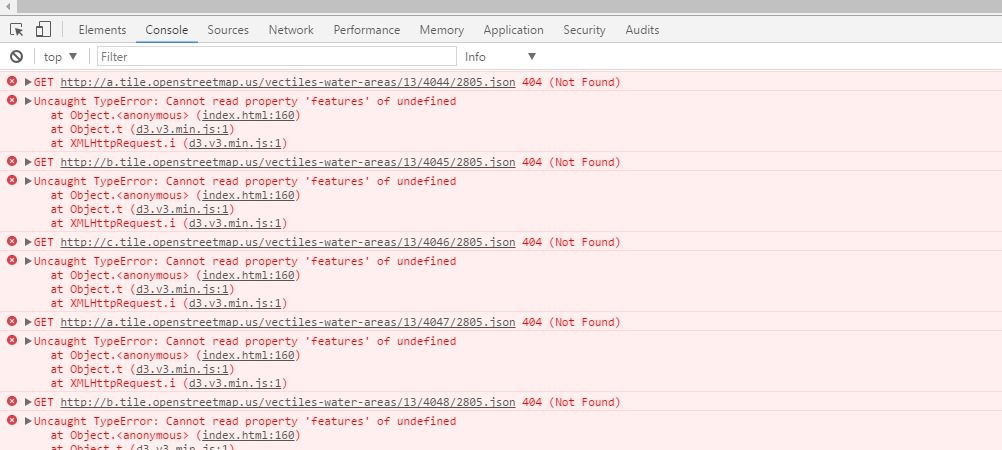1002x450 pixels.
Task: Open the Network tab
Action: point(291,30)
